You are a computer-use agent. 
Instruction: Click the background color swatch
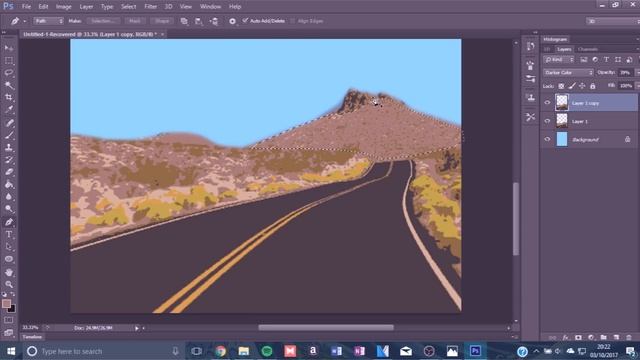12,309
